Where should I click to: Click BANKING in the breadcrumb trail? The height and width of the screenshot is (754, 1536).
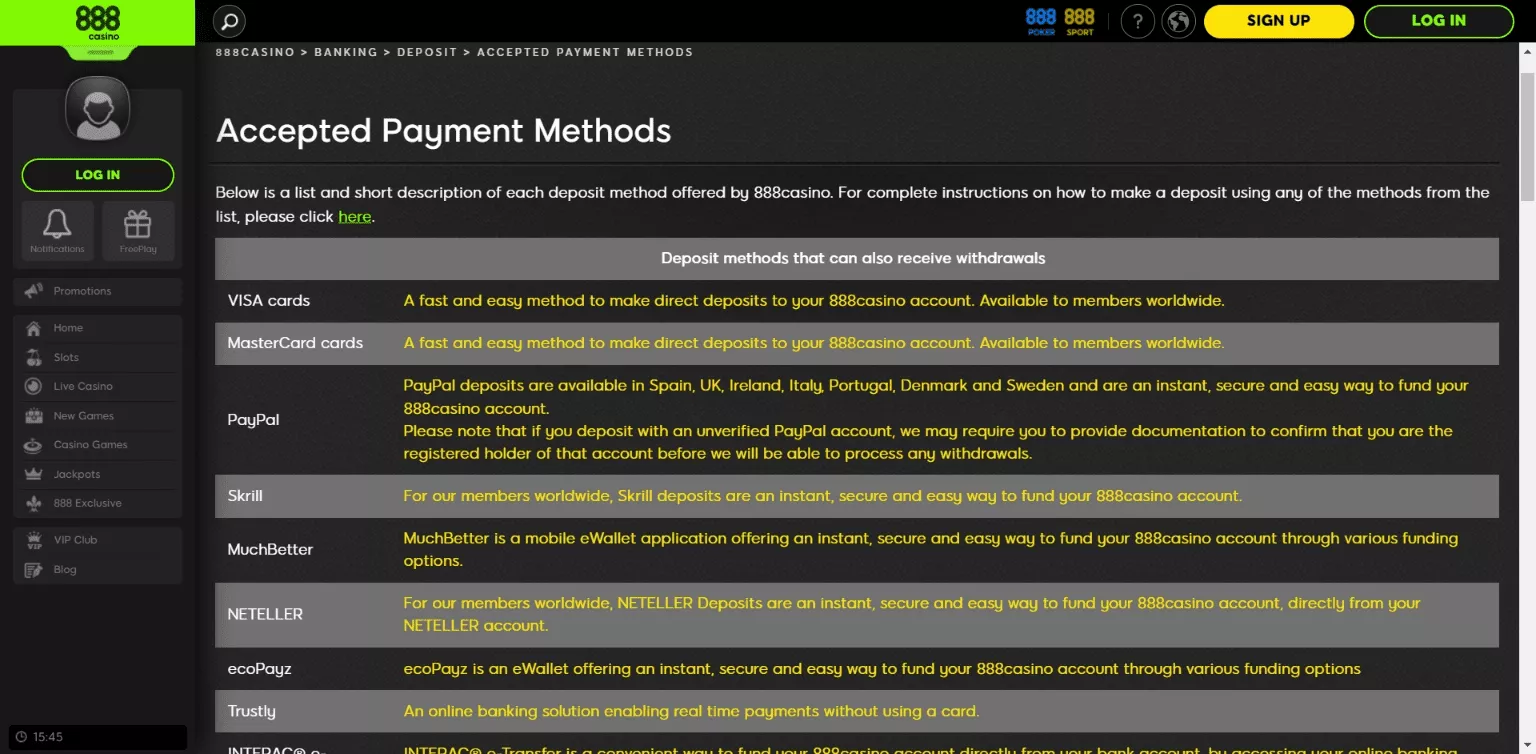[346, 52]
